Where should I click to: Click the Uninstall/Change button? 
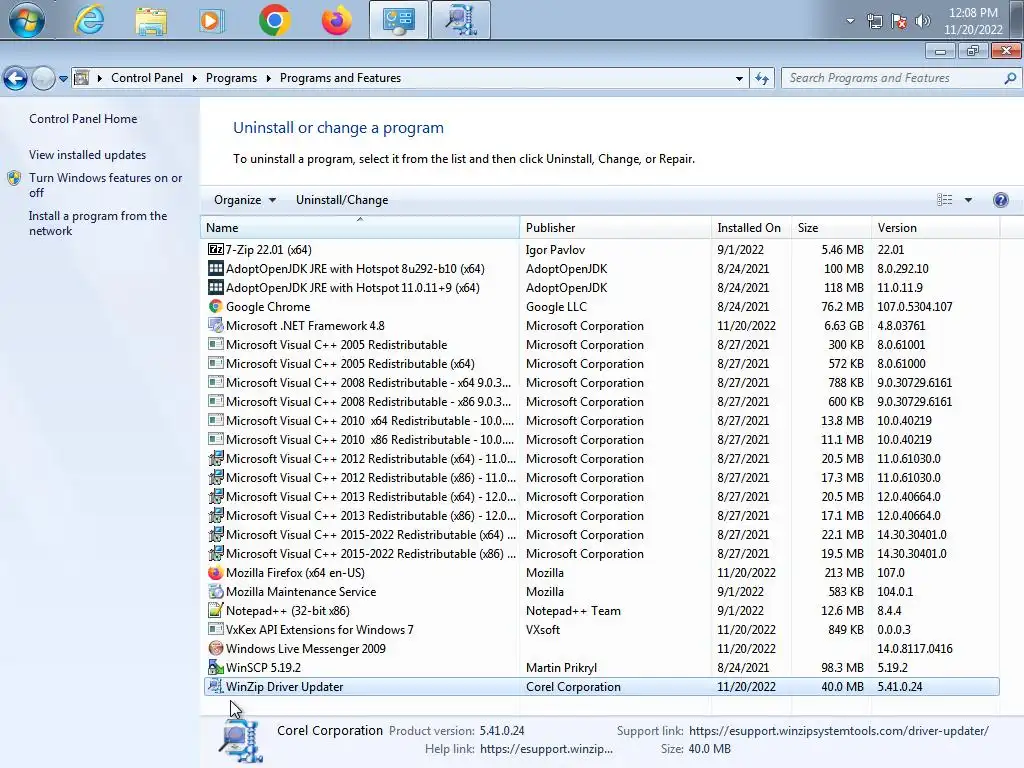pyautogui.click(x=342, y=200)
